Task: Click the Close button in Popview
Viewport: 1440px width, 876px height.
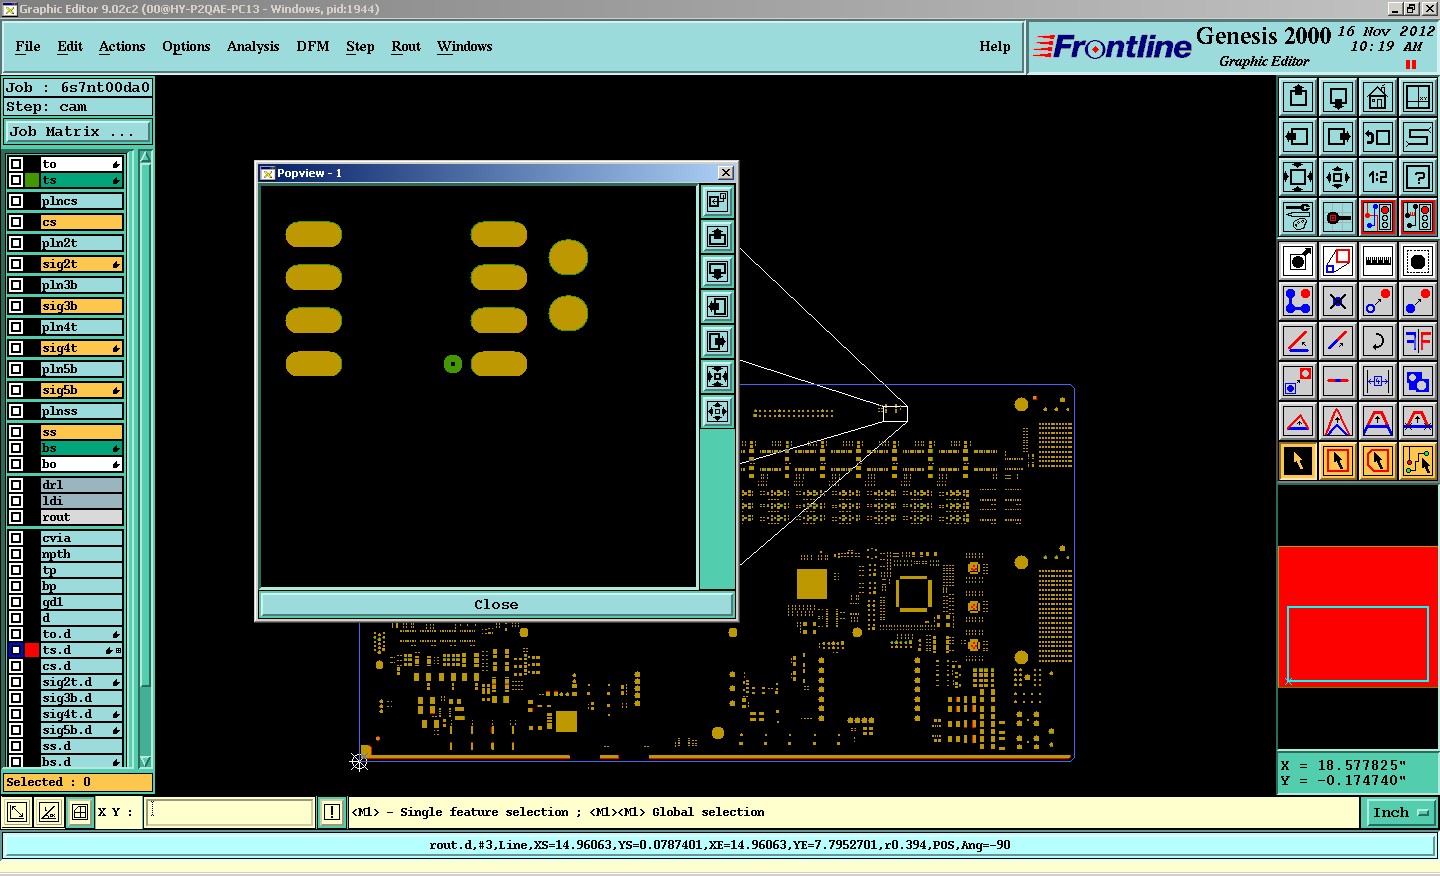Action: (x=496, y=604)
